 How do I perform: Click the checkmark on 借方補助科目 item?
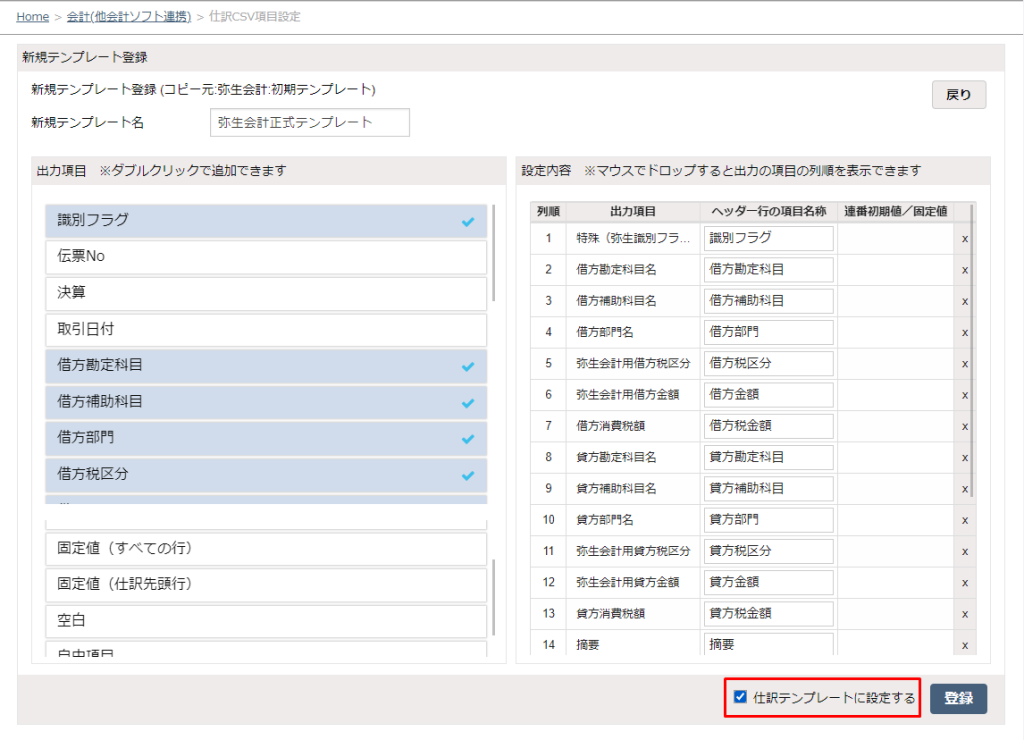click(x=467, y=402)
